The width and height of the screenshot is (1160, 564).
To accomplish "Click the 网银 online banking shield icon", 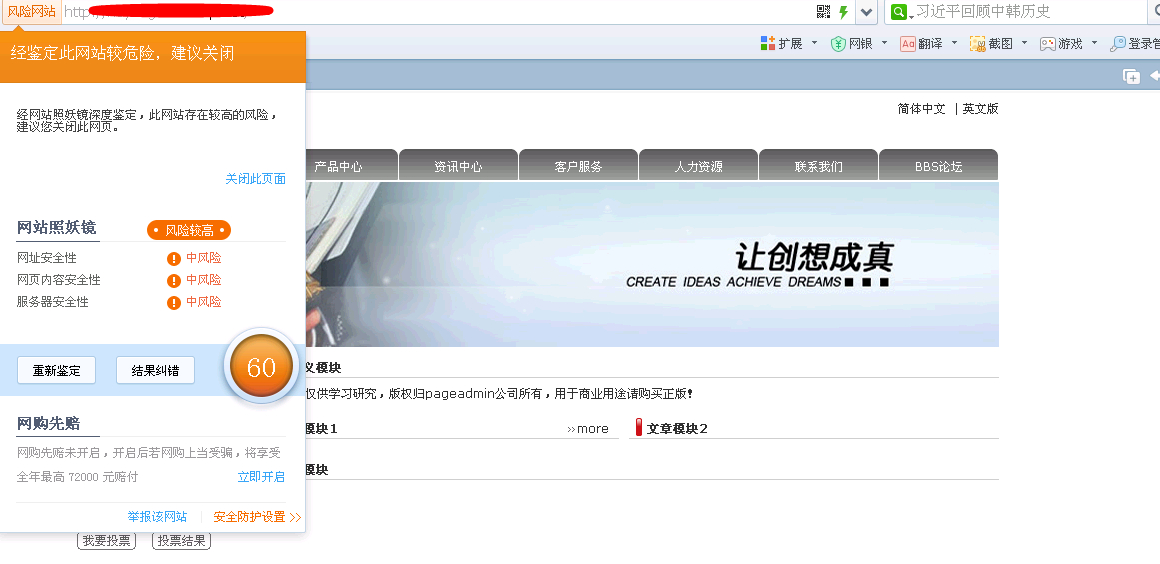I will (x=839, y=43).
